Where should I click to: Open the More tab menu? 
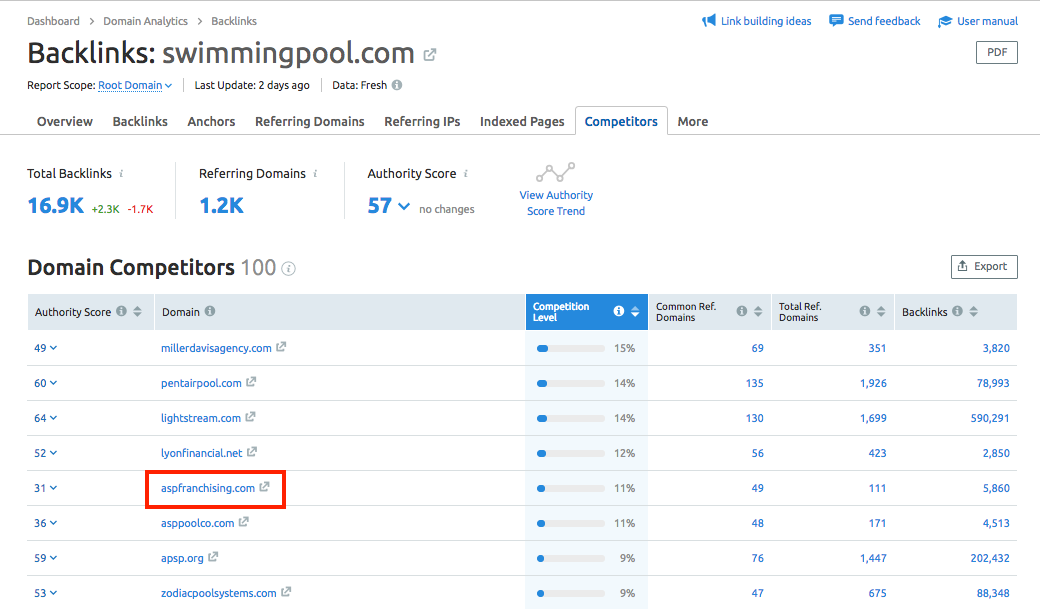pyautogui.click(x=692, y=121)
